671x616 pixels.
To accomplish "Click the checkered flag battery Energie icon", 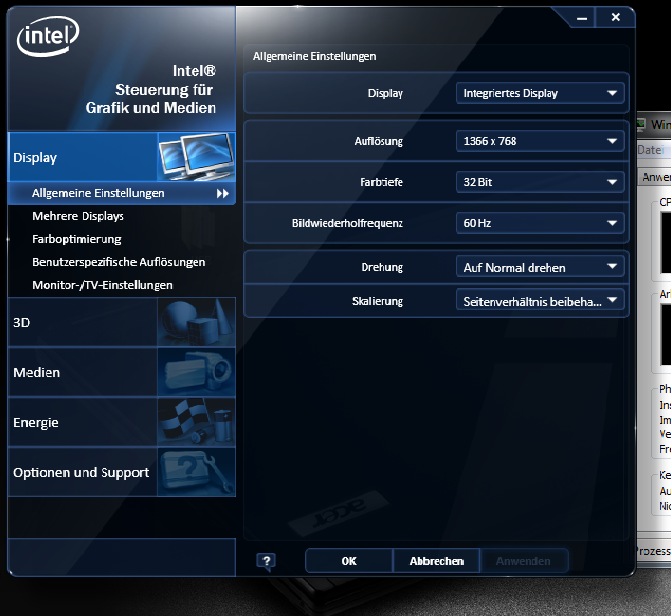I will (x=197, y=422).
